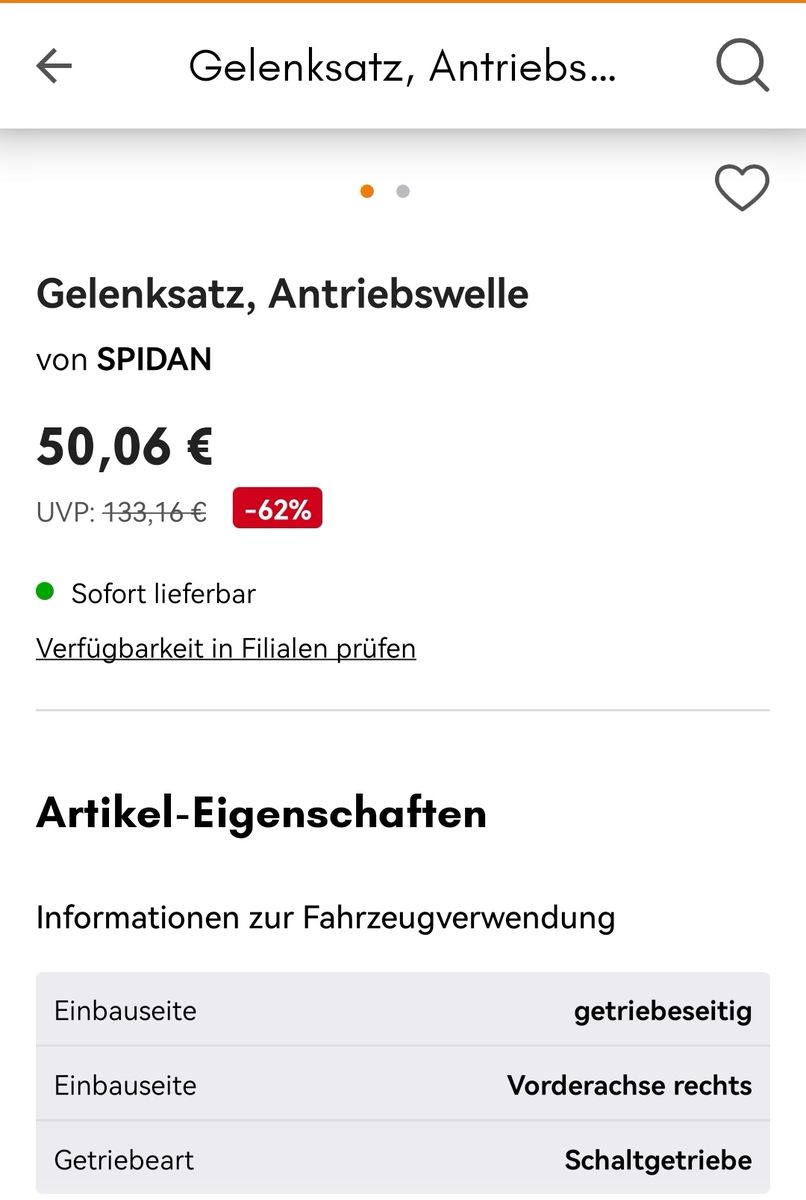
Task: Add product to wishlist via heart icon
Action: (x=742, y=187)
